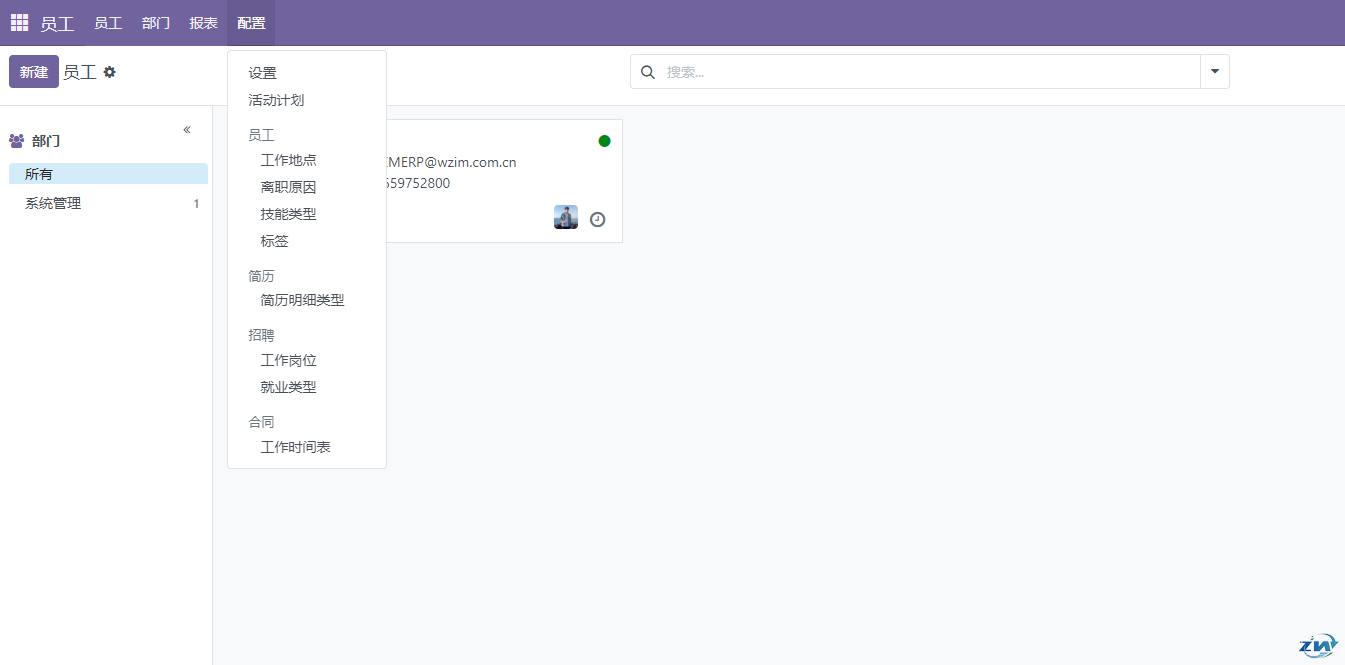The width and height of the screenshot is (1345, 665).
Task: Click the ZW logo in bottom corner
Action: (1317, 645)
